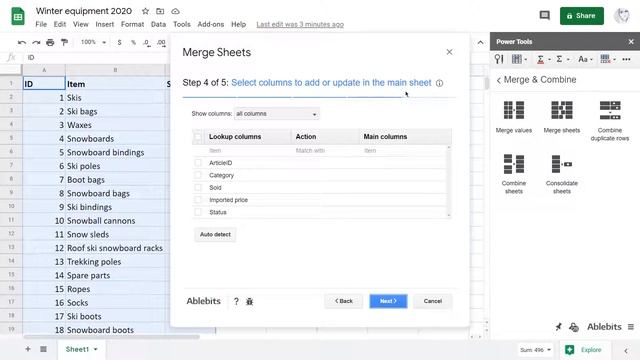
Task: Go back from Merge & Combine
Action: click(x=498, y=80)
